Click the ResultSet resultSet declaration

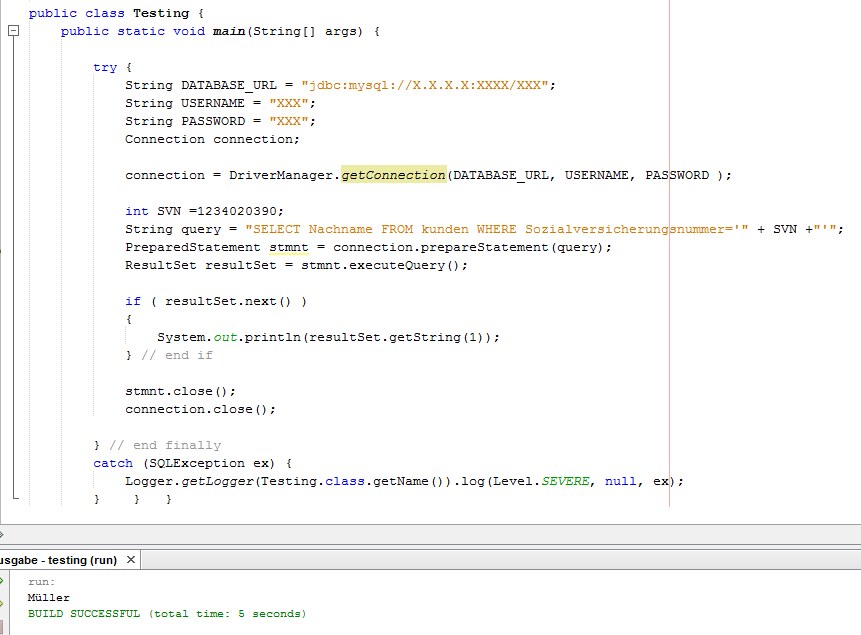(x=200, y=265)
